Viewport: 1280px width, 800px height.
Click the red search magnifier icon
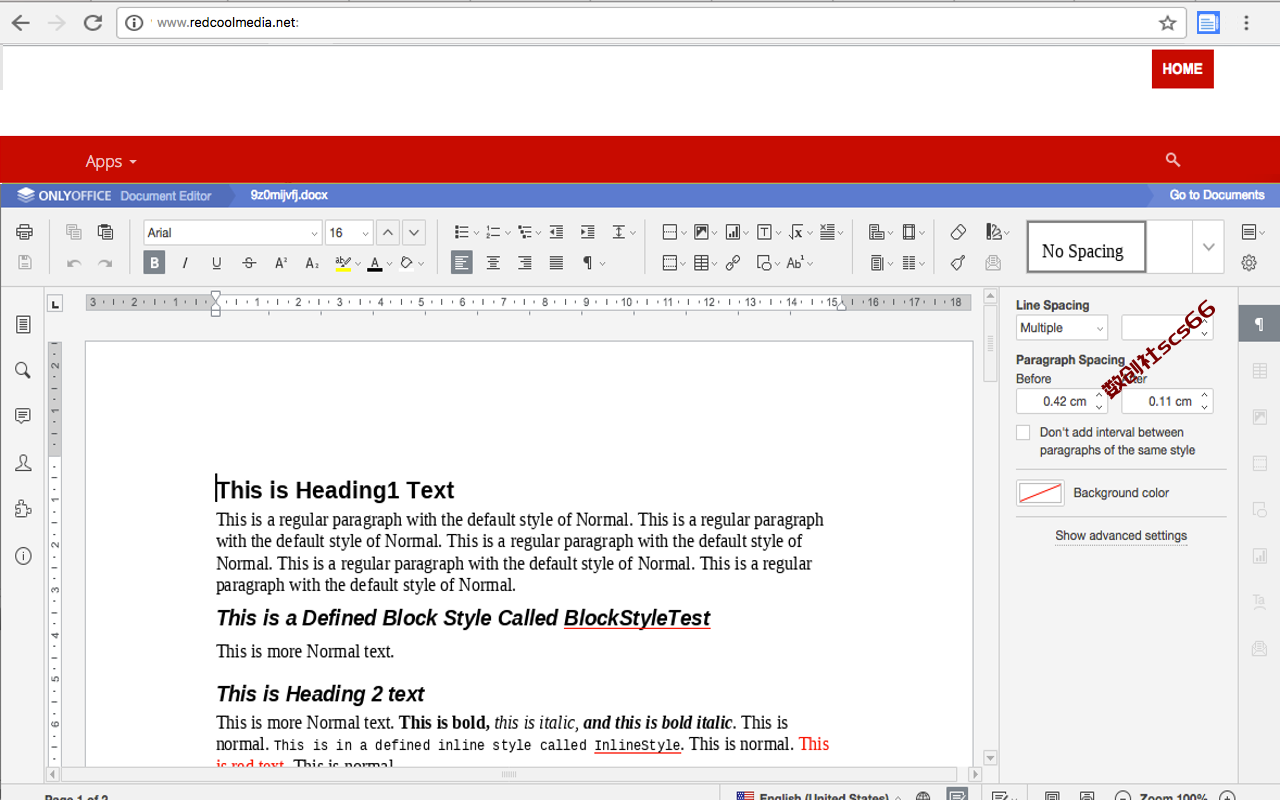click(1173, 160)
